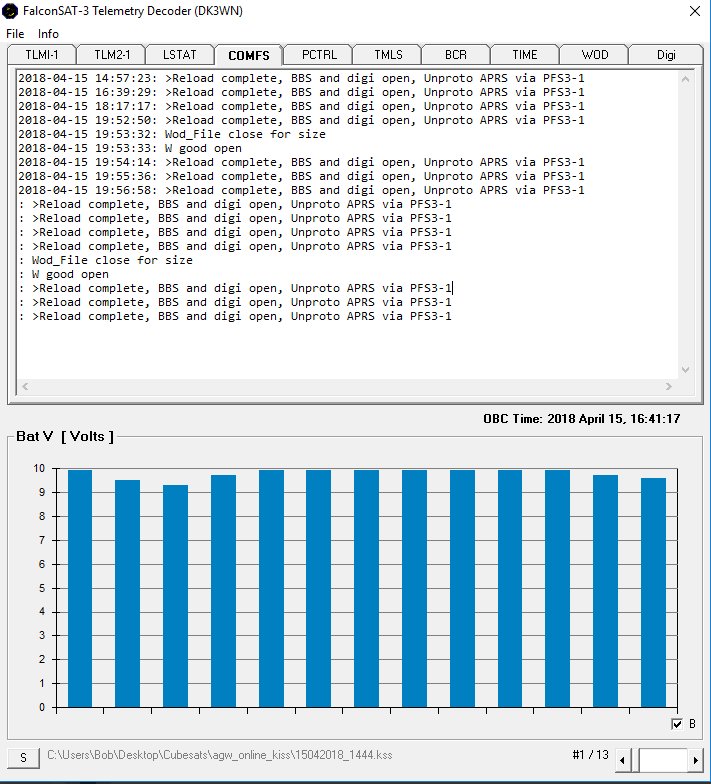Screen dimensions: 711x784
Task: Click the log horizontal scroll right arrow
Action: click(668, 386)
